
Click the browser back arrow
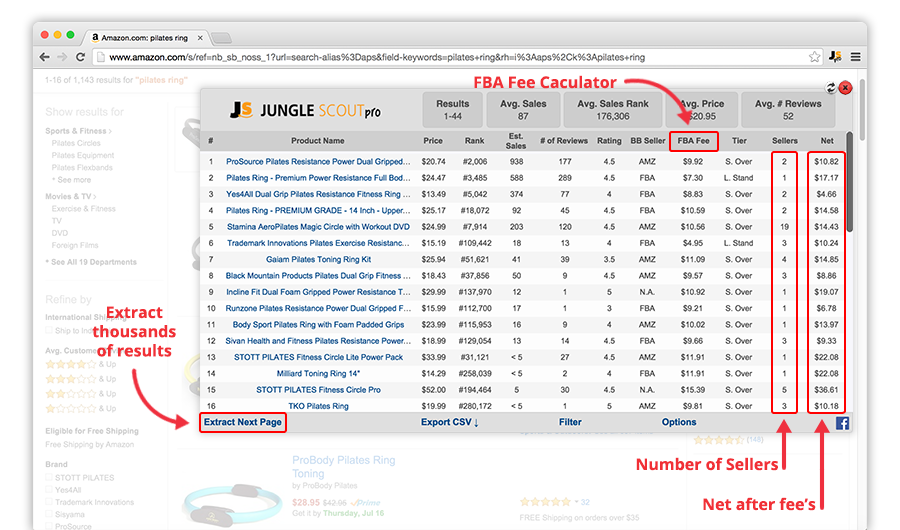pyautogui.click(x=45, y=57)
